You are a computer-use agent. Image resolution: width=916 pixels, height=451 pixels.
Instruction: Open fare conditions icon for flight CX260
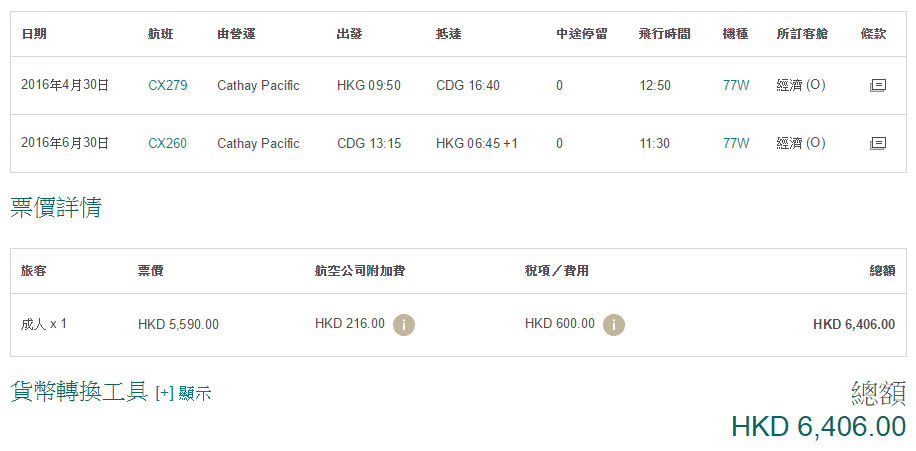click(878, 144)
